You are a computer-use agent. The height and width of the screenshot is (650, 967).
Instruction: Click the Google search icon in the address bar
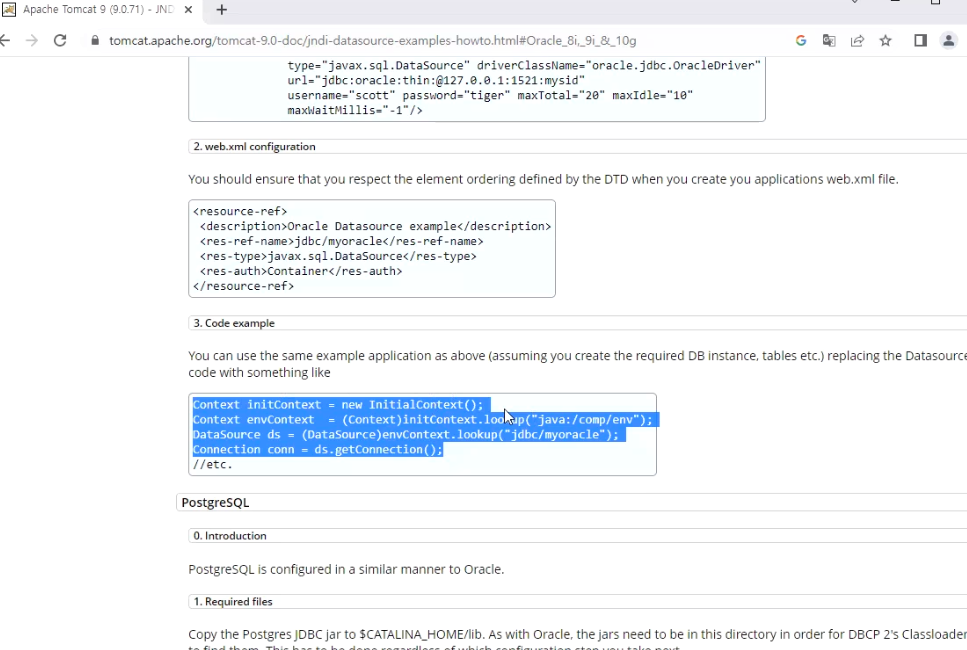tap(800, 41)
